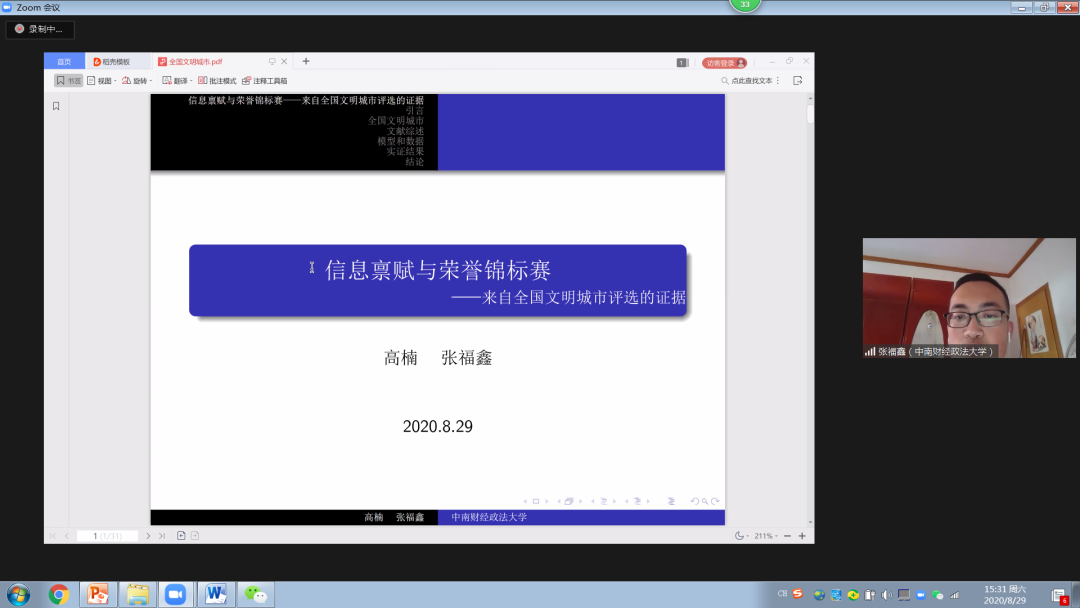Viewport: 1080px width, 608px height.
Task: Click the 访客登录 guest login button
Action: [x=724, y=62]
